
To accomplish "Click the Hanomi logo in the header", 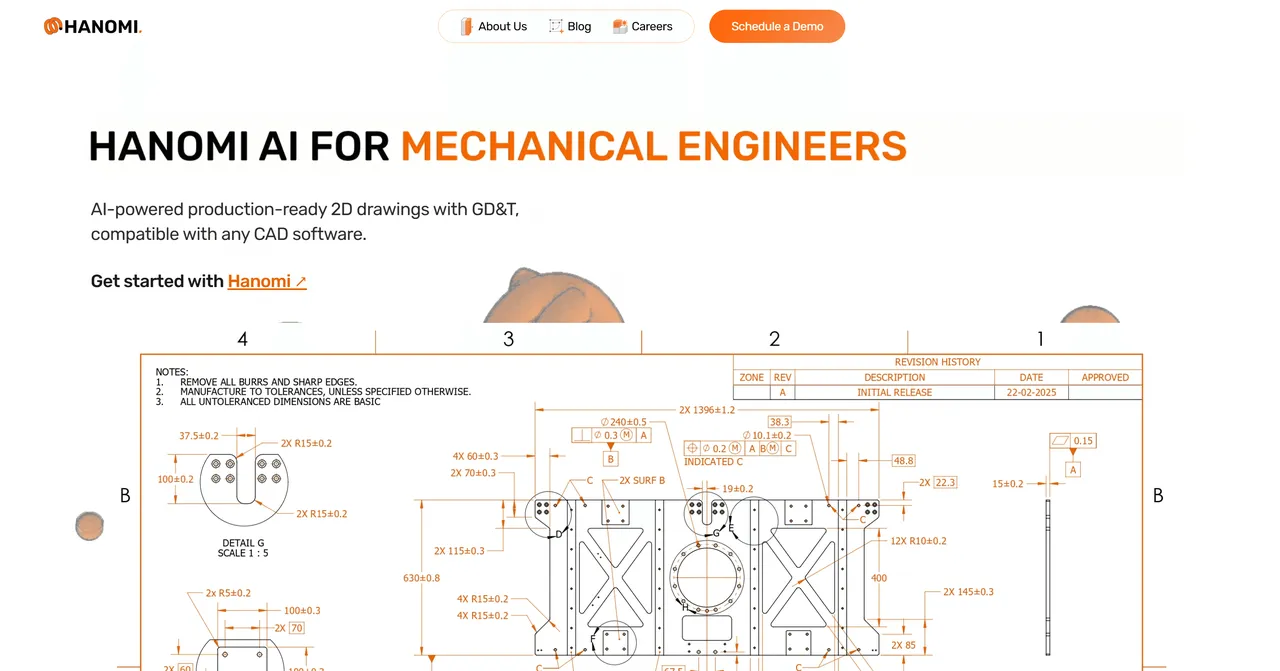I will click(x=93, y=26).
